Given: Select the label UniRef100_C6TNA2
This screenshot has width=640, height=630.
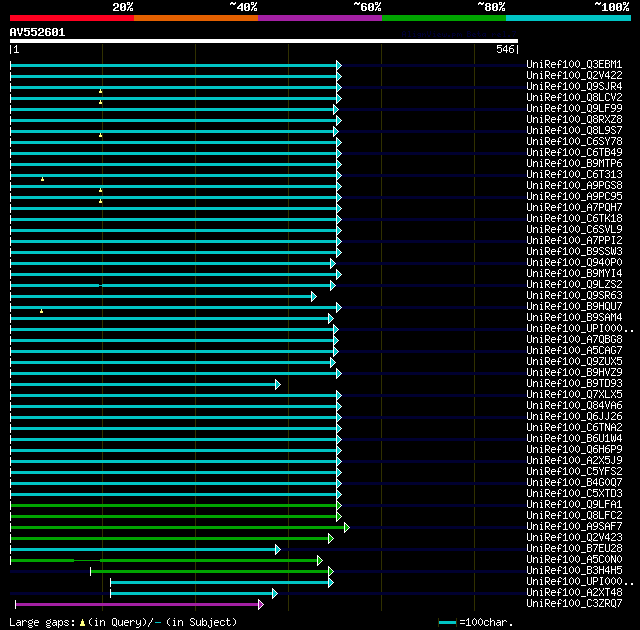Looking at the screenshot, I should (574, 428).
